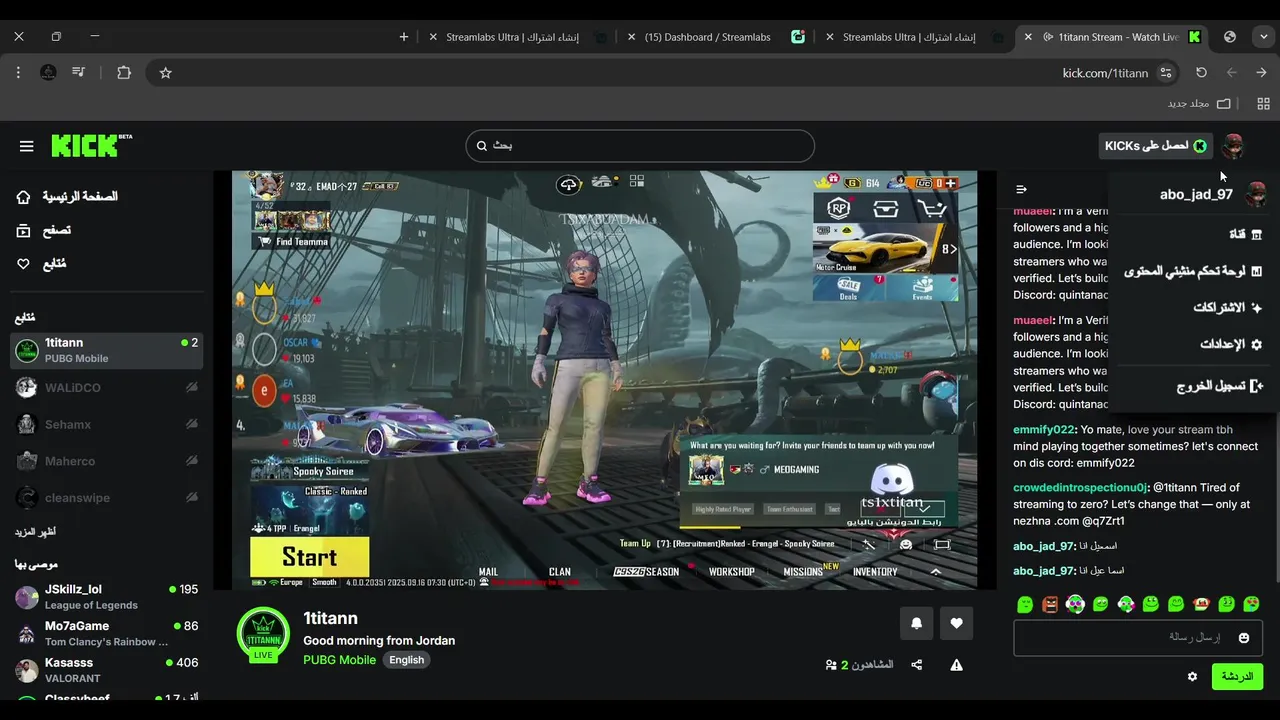Open Mo7aGame recommended channel
This screenshot has width=1280, height=720.
point(106,633)
